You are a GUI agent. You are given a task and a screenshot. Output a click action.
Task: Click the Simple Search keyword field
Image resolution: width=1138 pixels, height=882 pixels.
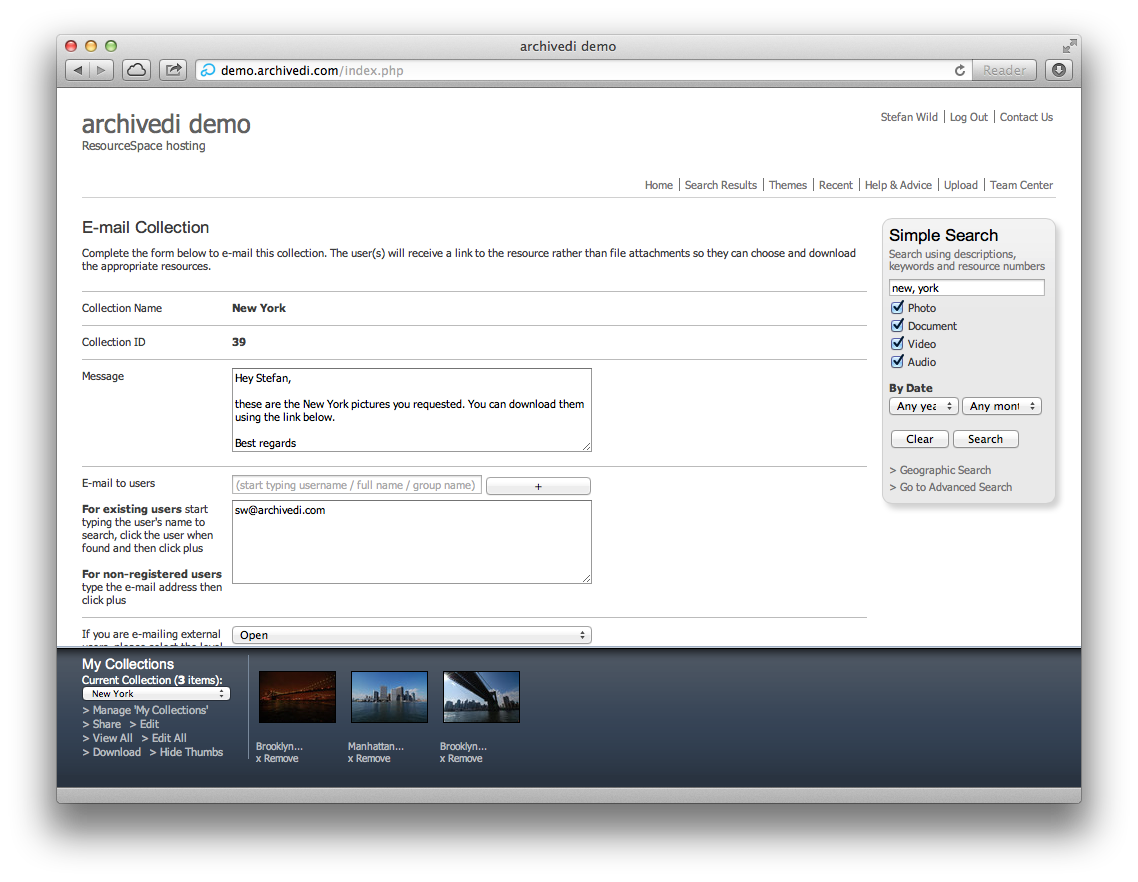click(x=966, y=288)
